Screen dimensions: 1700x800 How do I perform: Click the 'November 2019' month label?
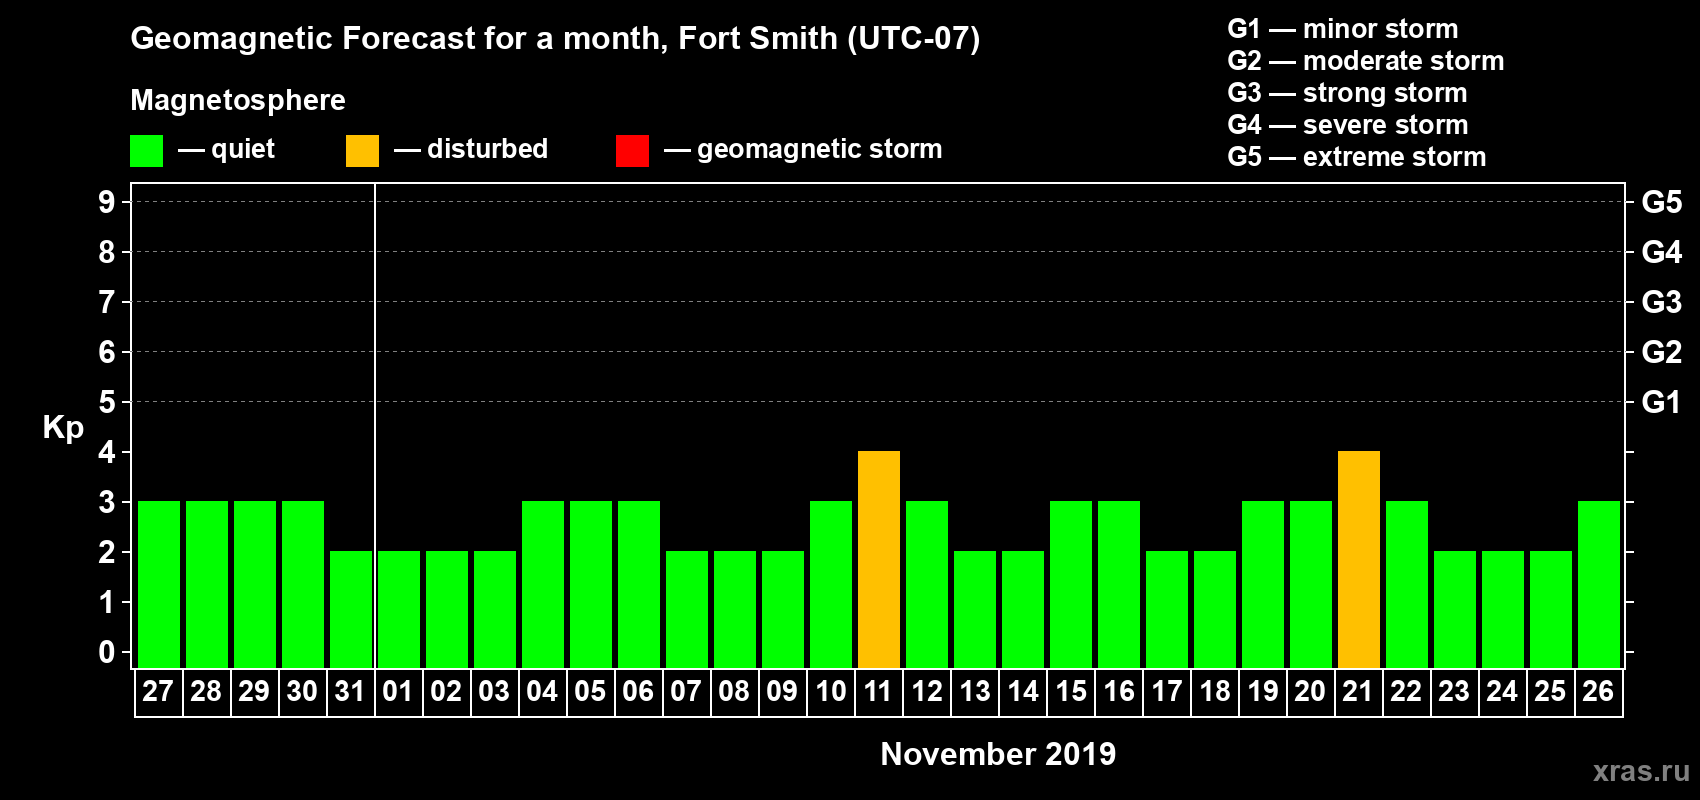[x=998, y=754]
